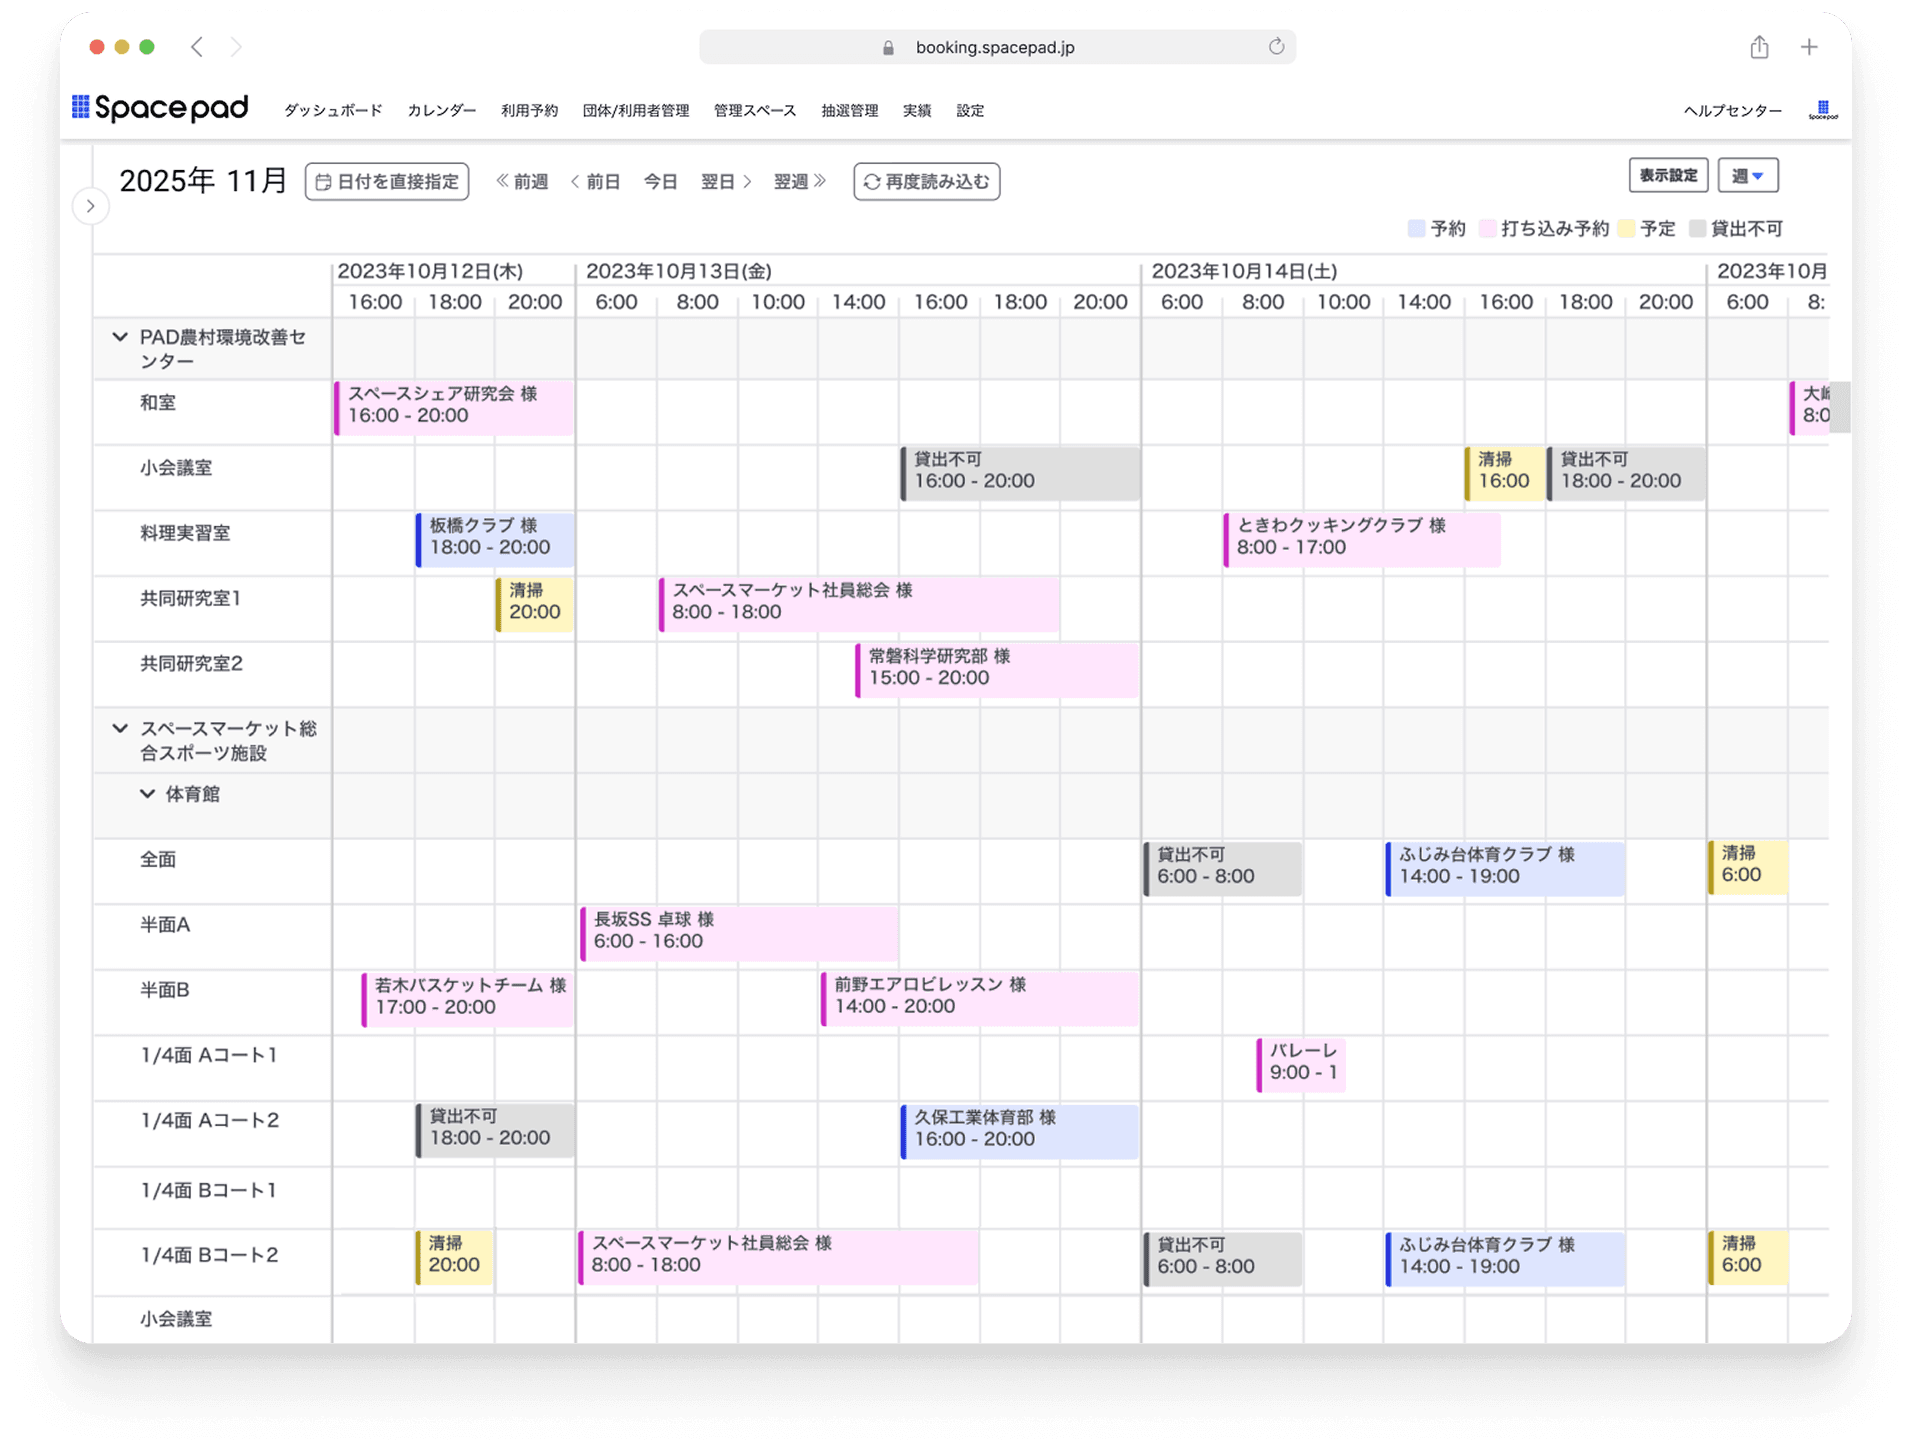Click the Spacepad logo icon
The image size is (1912, 1452).
pos(81,107)
